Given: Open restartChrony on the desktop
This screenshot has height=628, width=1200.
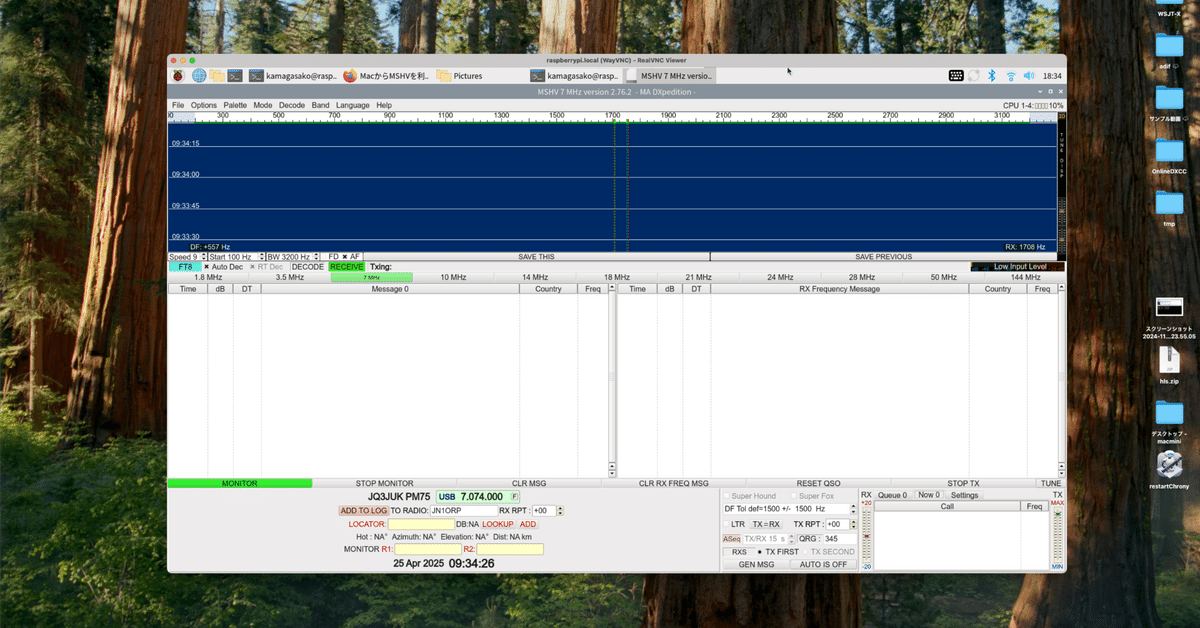Looking at the screenshot, I should (1169, 470).
